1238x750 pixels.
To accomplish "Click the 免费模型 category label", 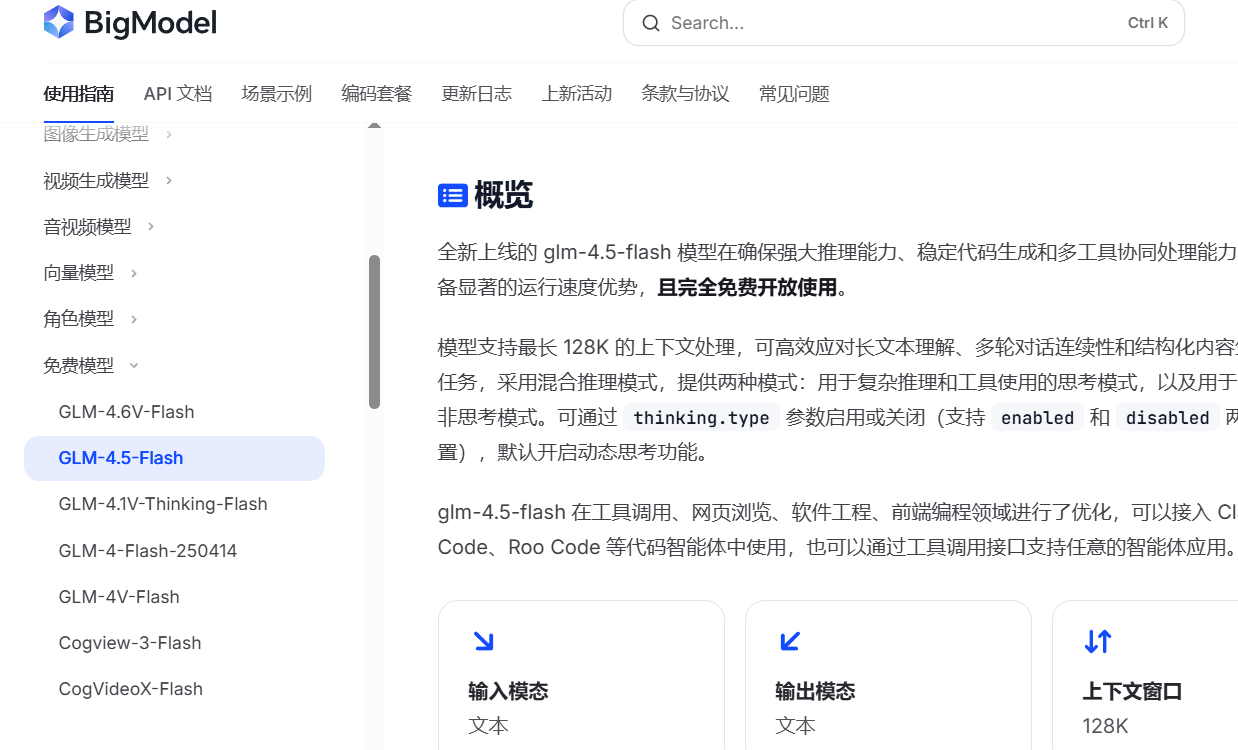I will point(78,365).
